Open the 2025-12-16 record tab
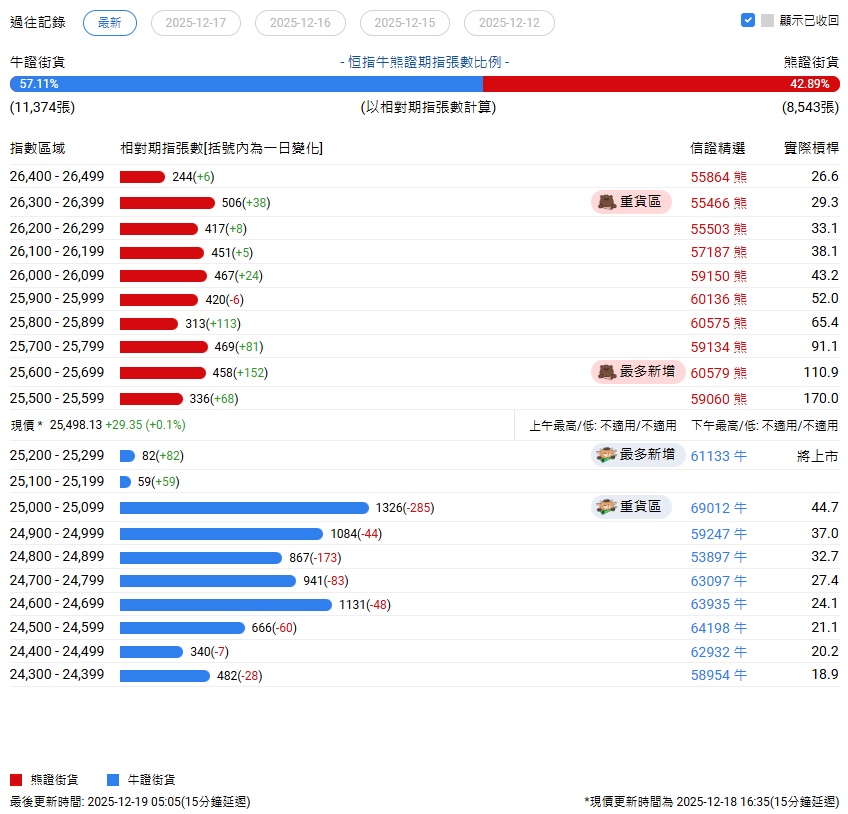 (x=300, y=23)
